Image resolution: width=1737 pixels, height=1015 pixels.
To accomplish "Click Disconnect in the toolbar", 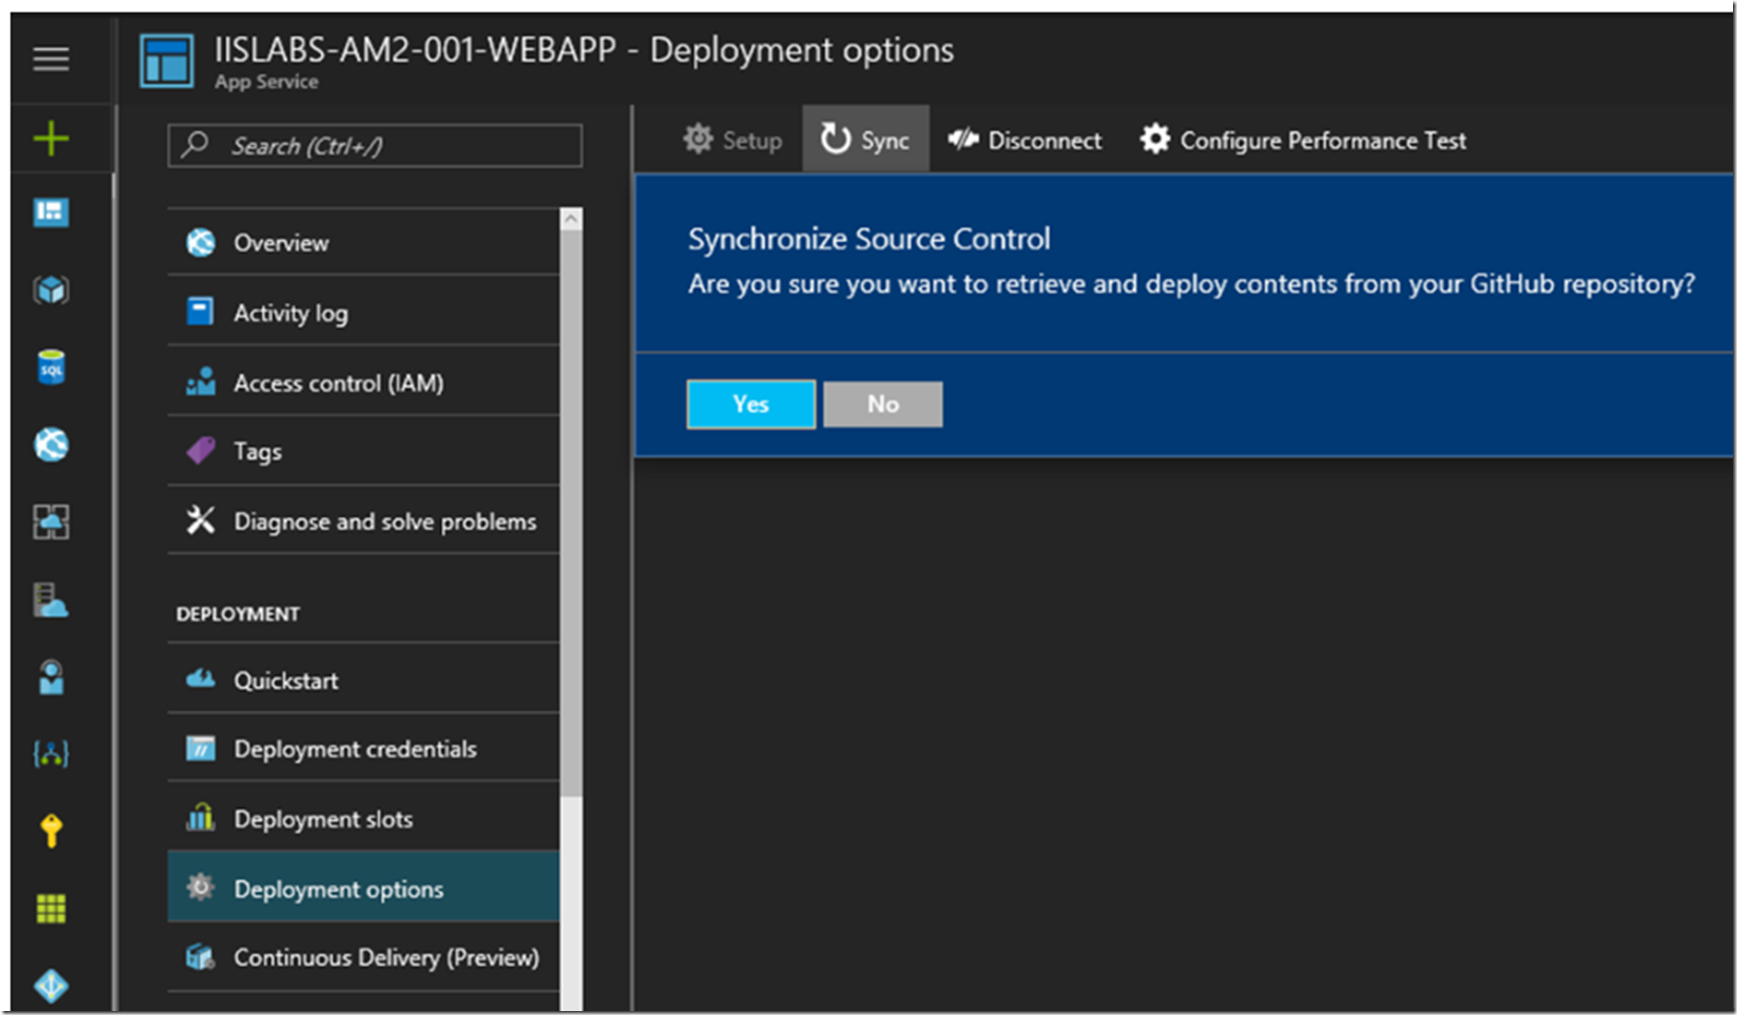I will (x=1025, y=140).
